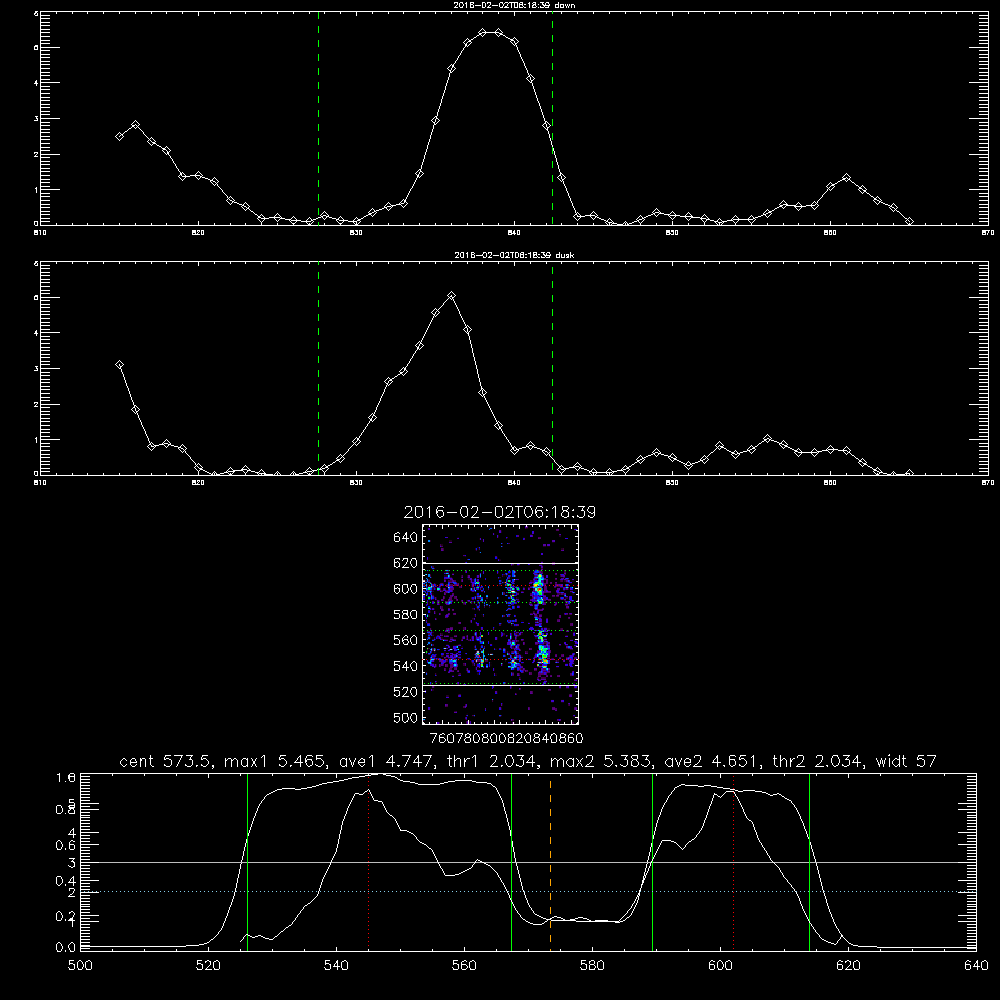Click the red dotted line near 602 in the bottom plot

(x=733, y=861)
